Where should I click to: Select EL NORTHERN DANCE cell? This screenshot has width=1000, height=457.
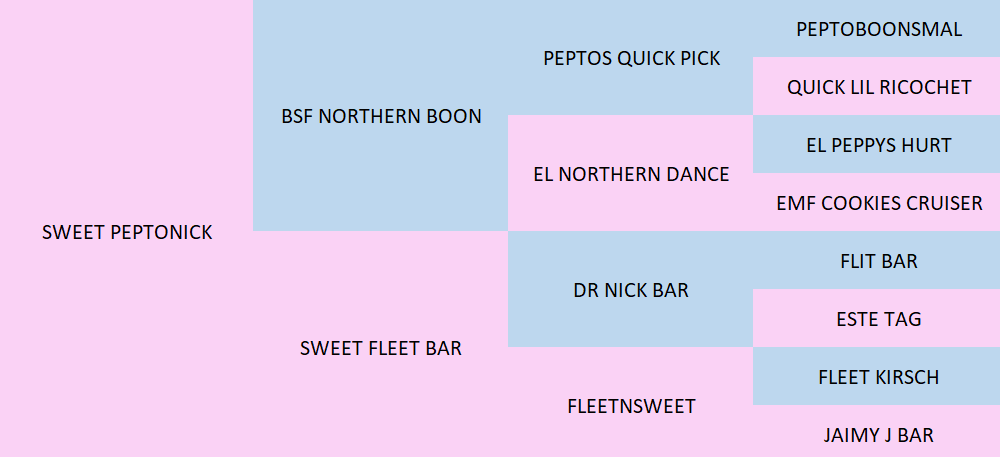pyautogui.click(x=631, y=173)
